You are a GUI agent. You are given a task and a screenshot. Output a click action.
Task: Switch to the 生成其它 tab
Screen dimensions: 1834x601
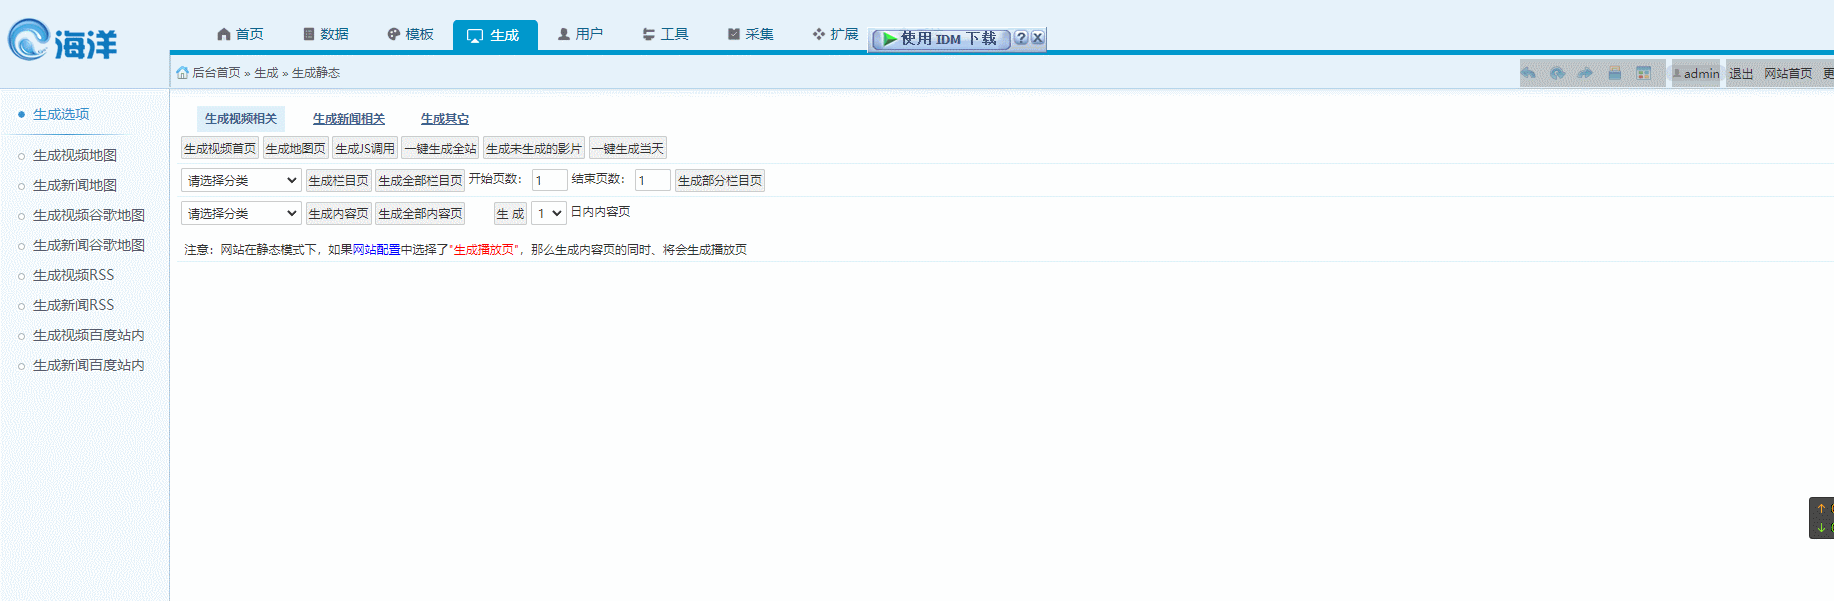click(x=444, y=119)
